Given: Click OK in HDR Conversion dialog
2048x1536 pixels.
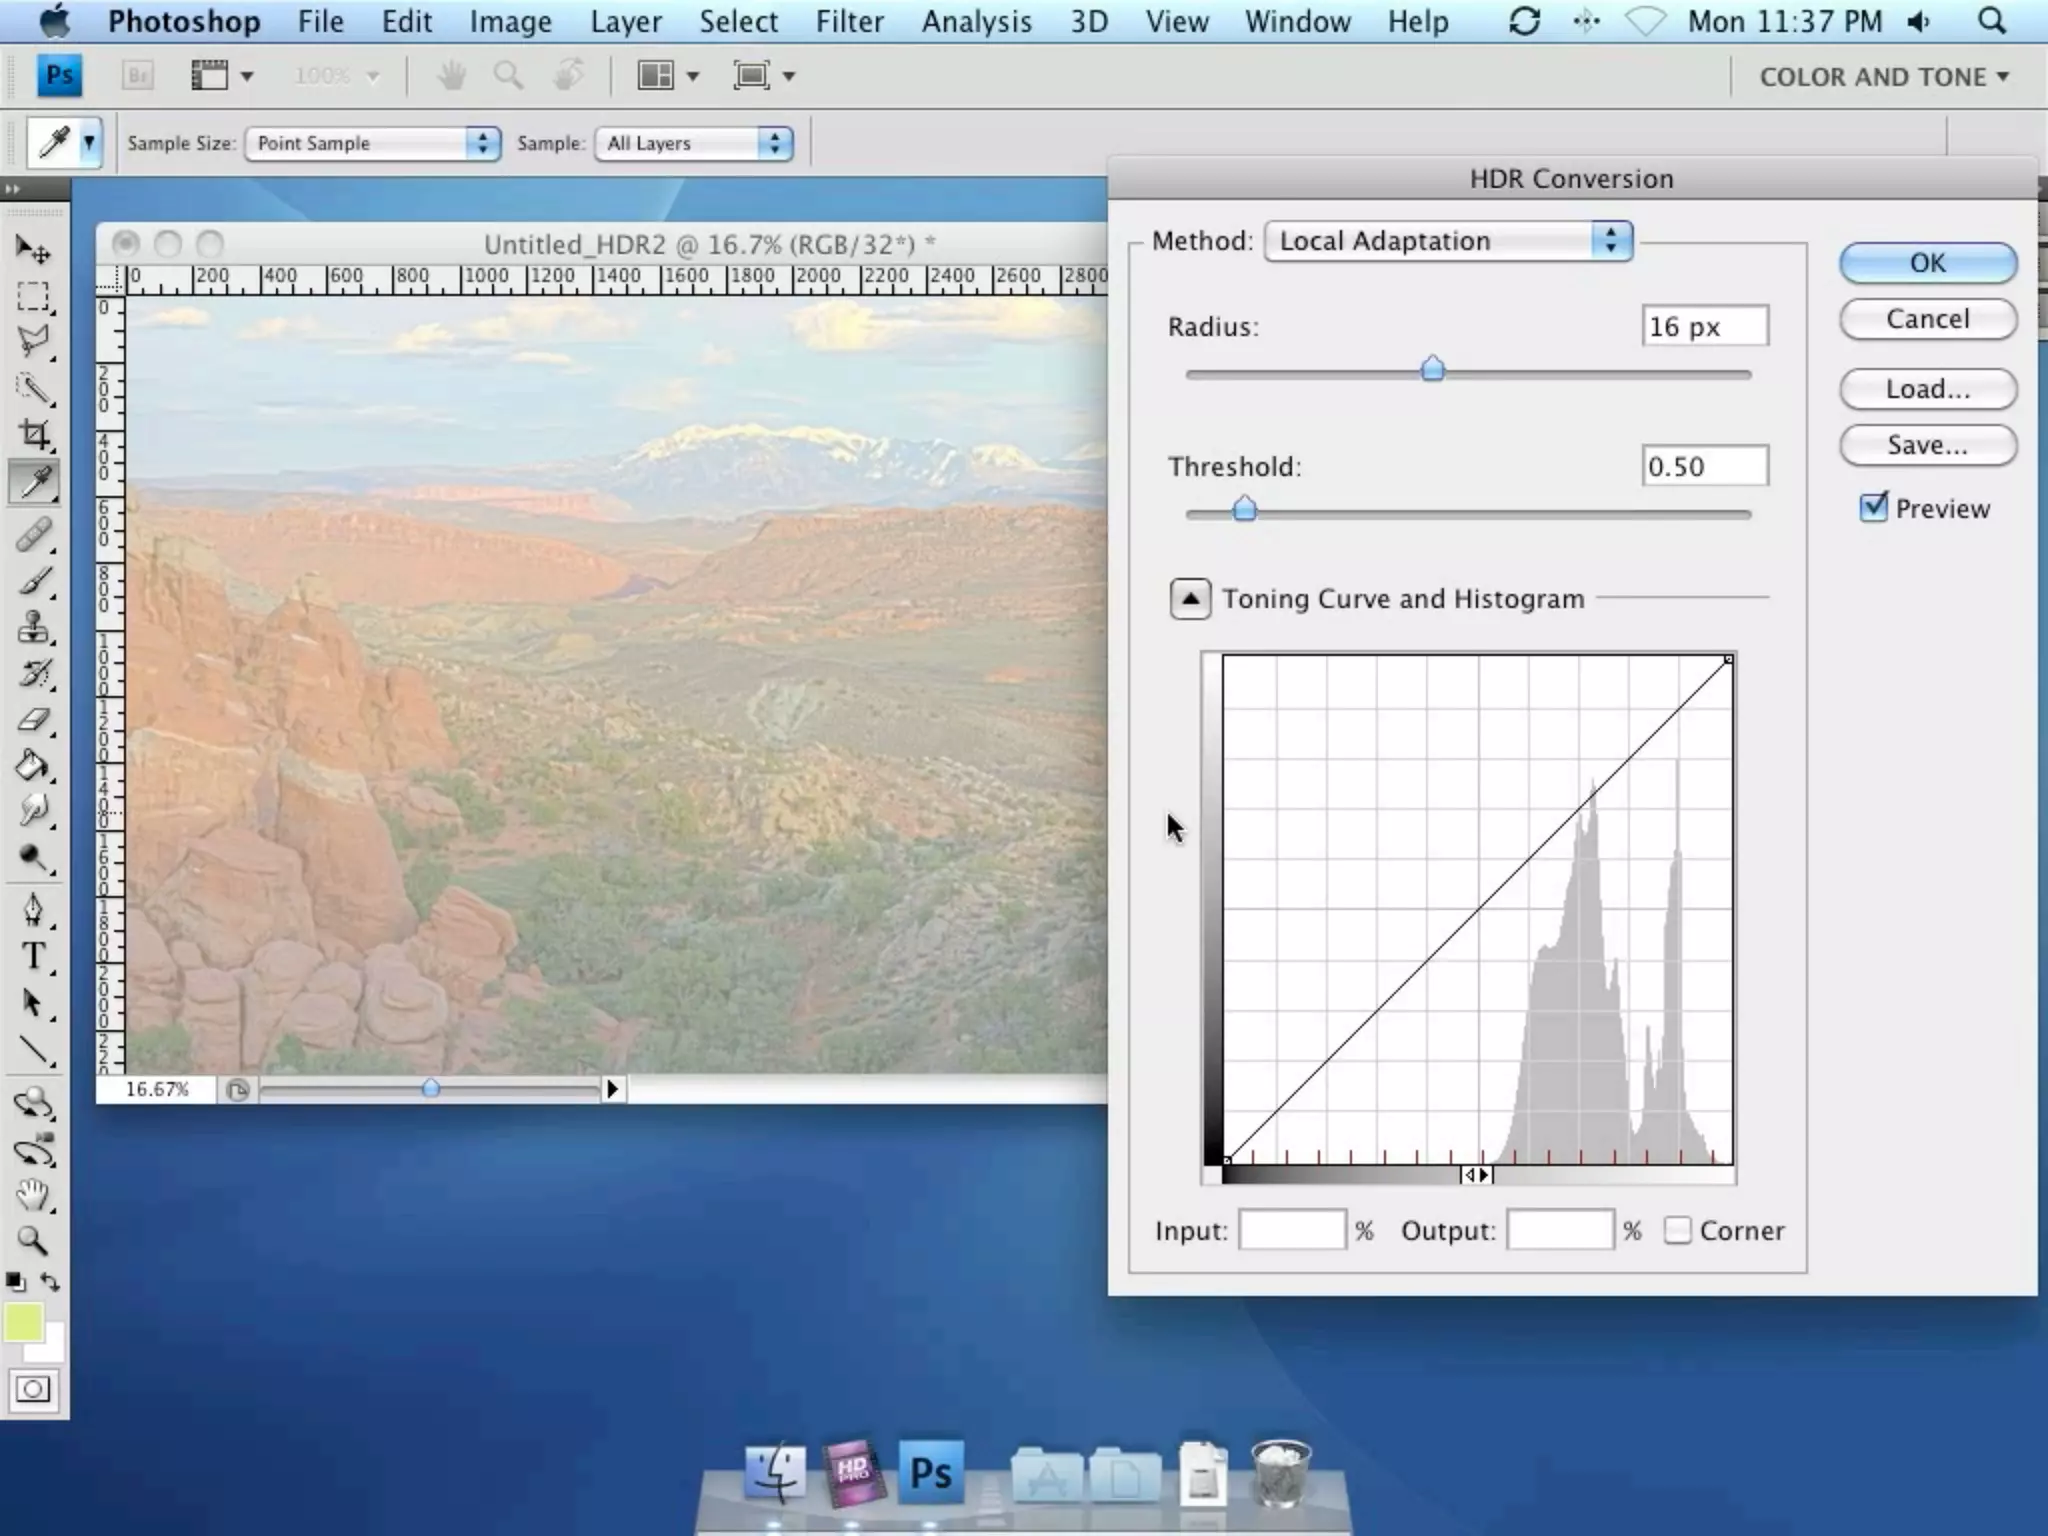Looking at the screenshot, I should pos(1927,263).
